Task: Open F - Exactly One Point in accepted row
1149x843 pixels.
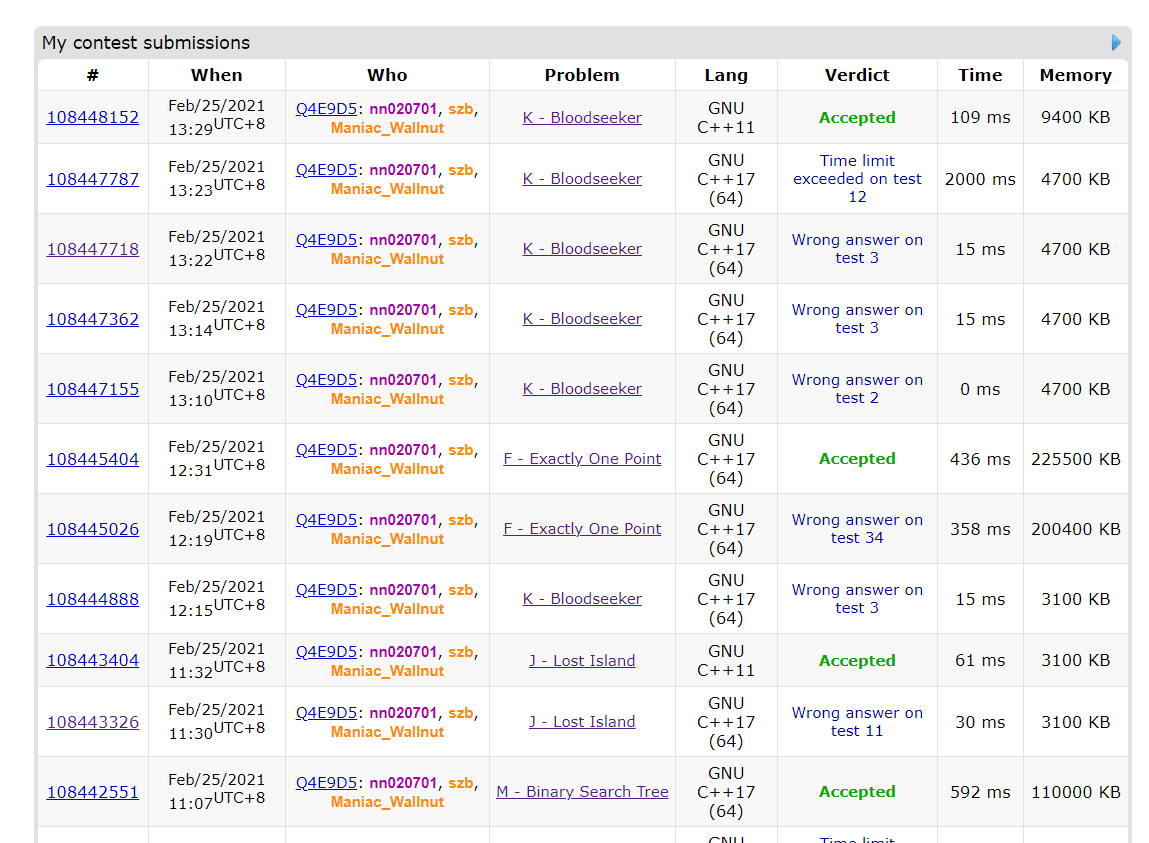Action: [582, 459]
